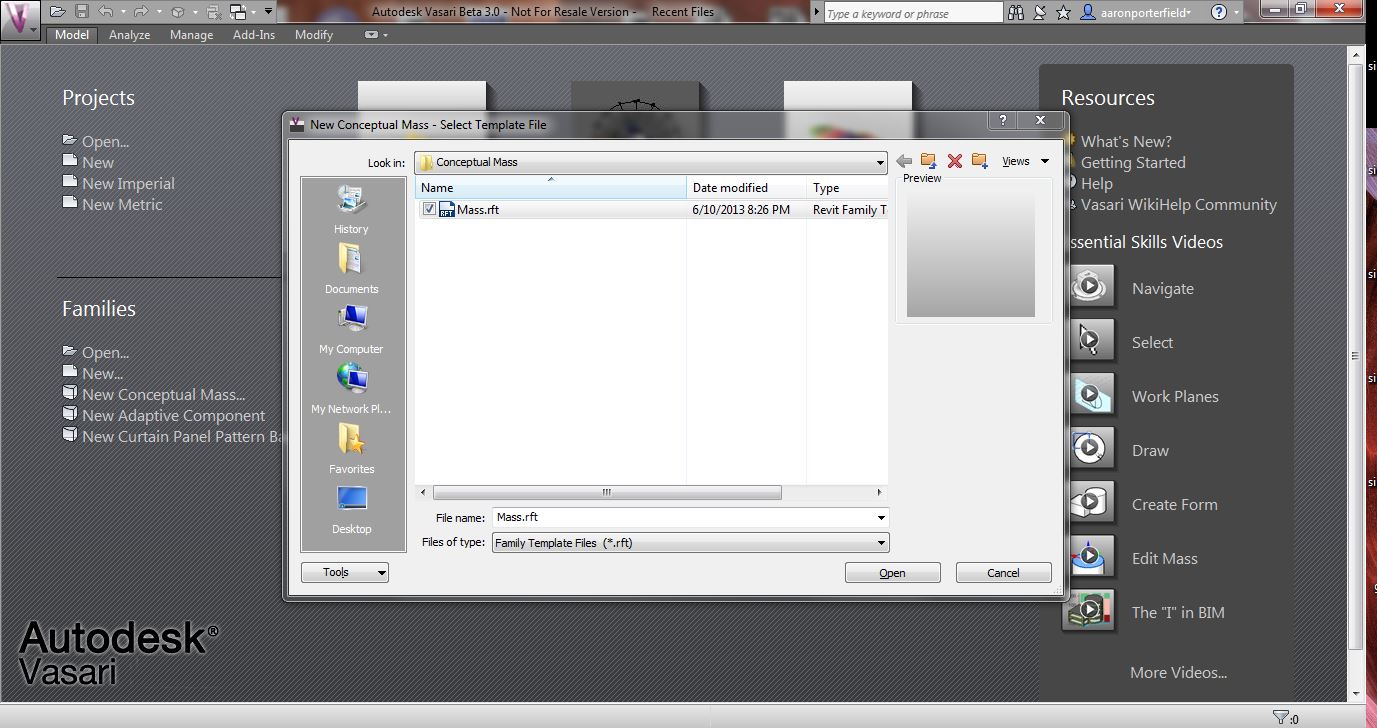
Task: Click the Open button in the dialog
Action: click(x=893, y=573)
